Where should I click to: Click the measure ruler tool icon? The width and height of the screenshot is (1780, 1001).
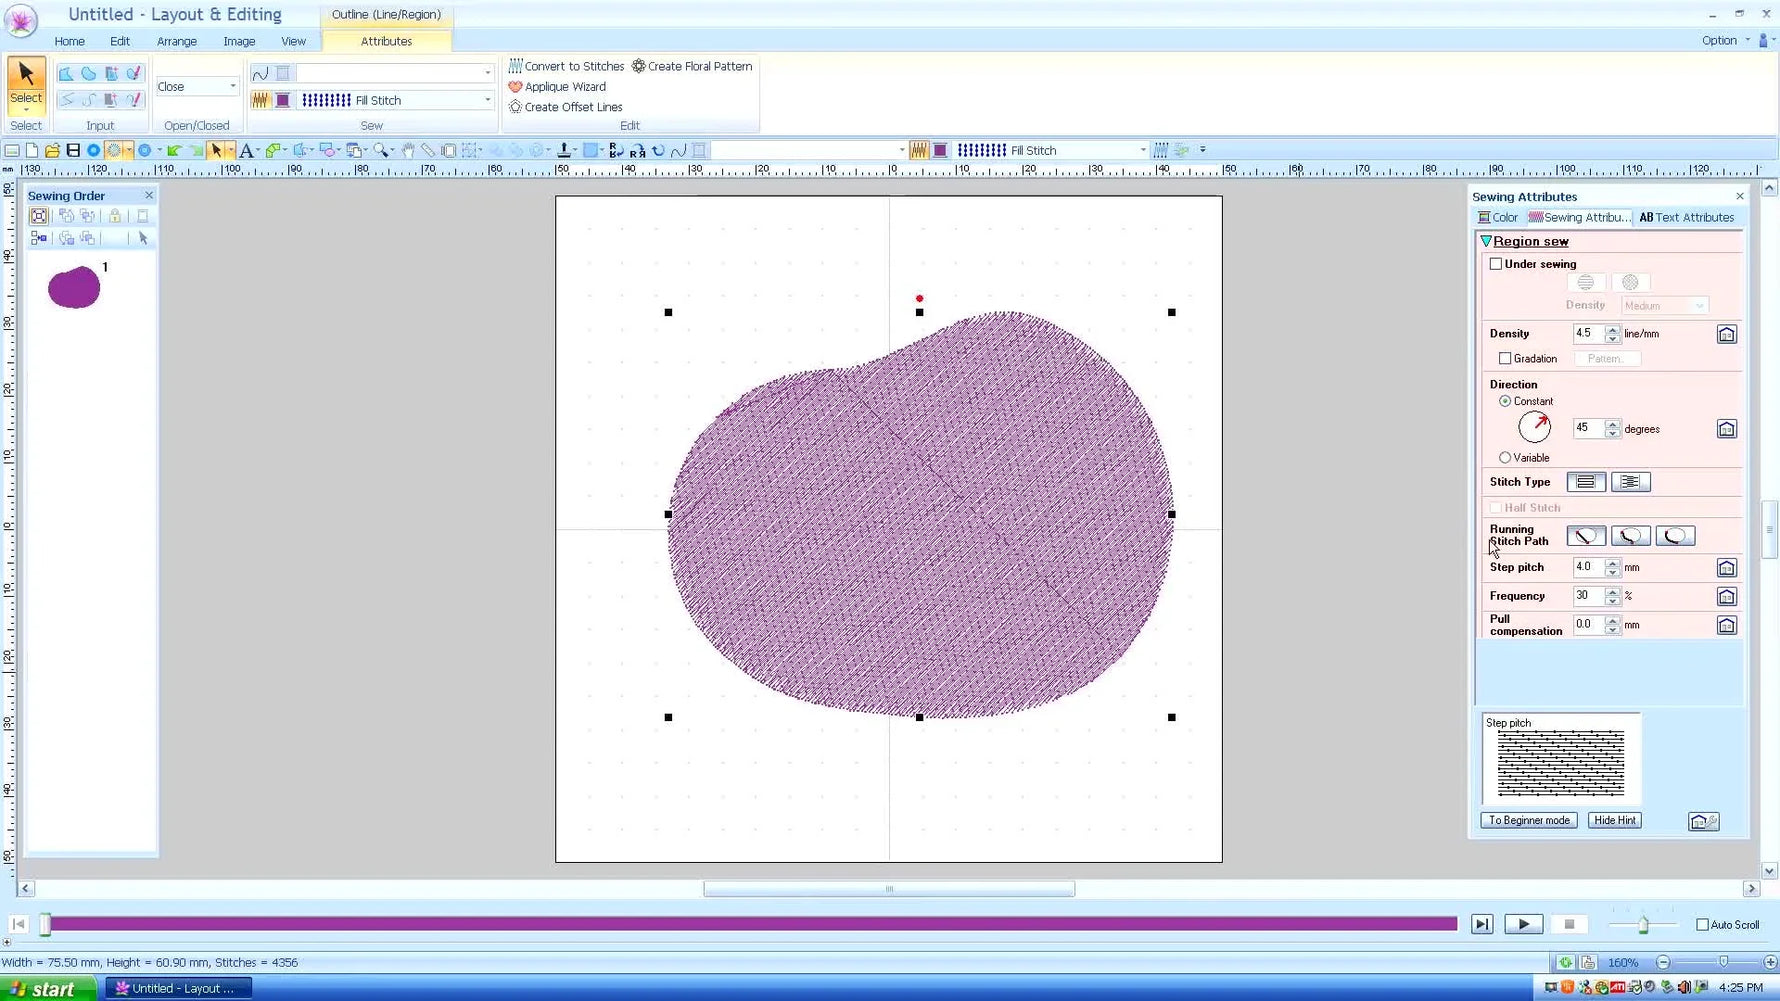click(x=428, y=151)
